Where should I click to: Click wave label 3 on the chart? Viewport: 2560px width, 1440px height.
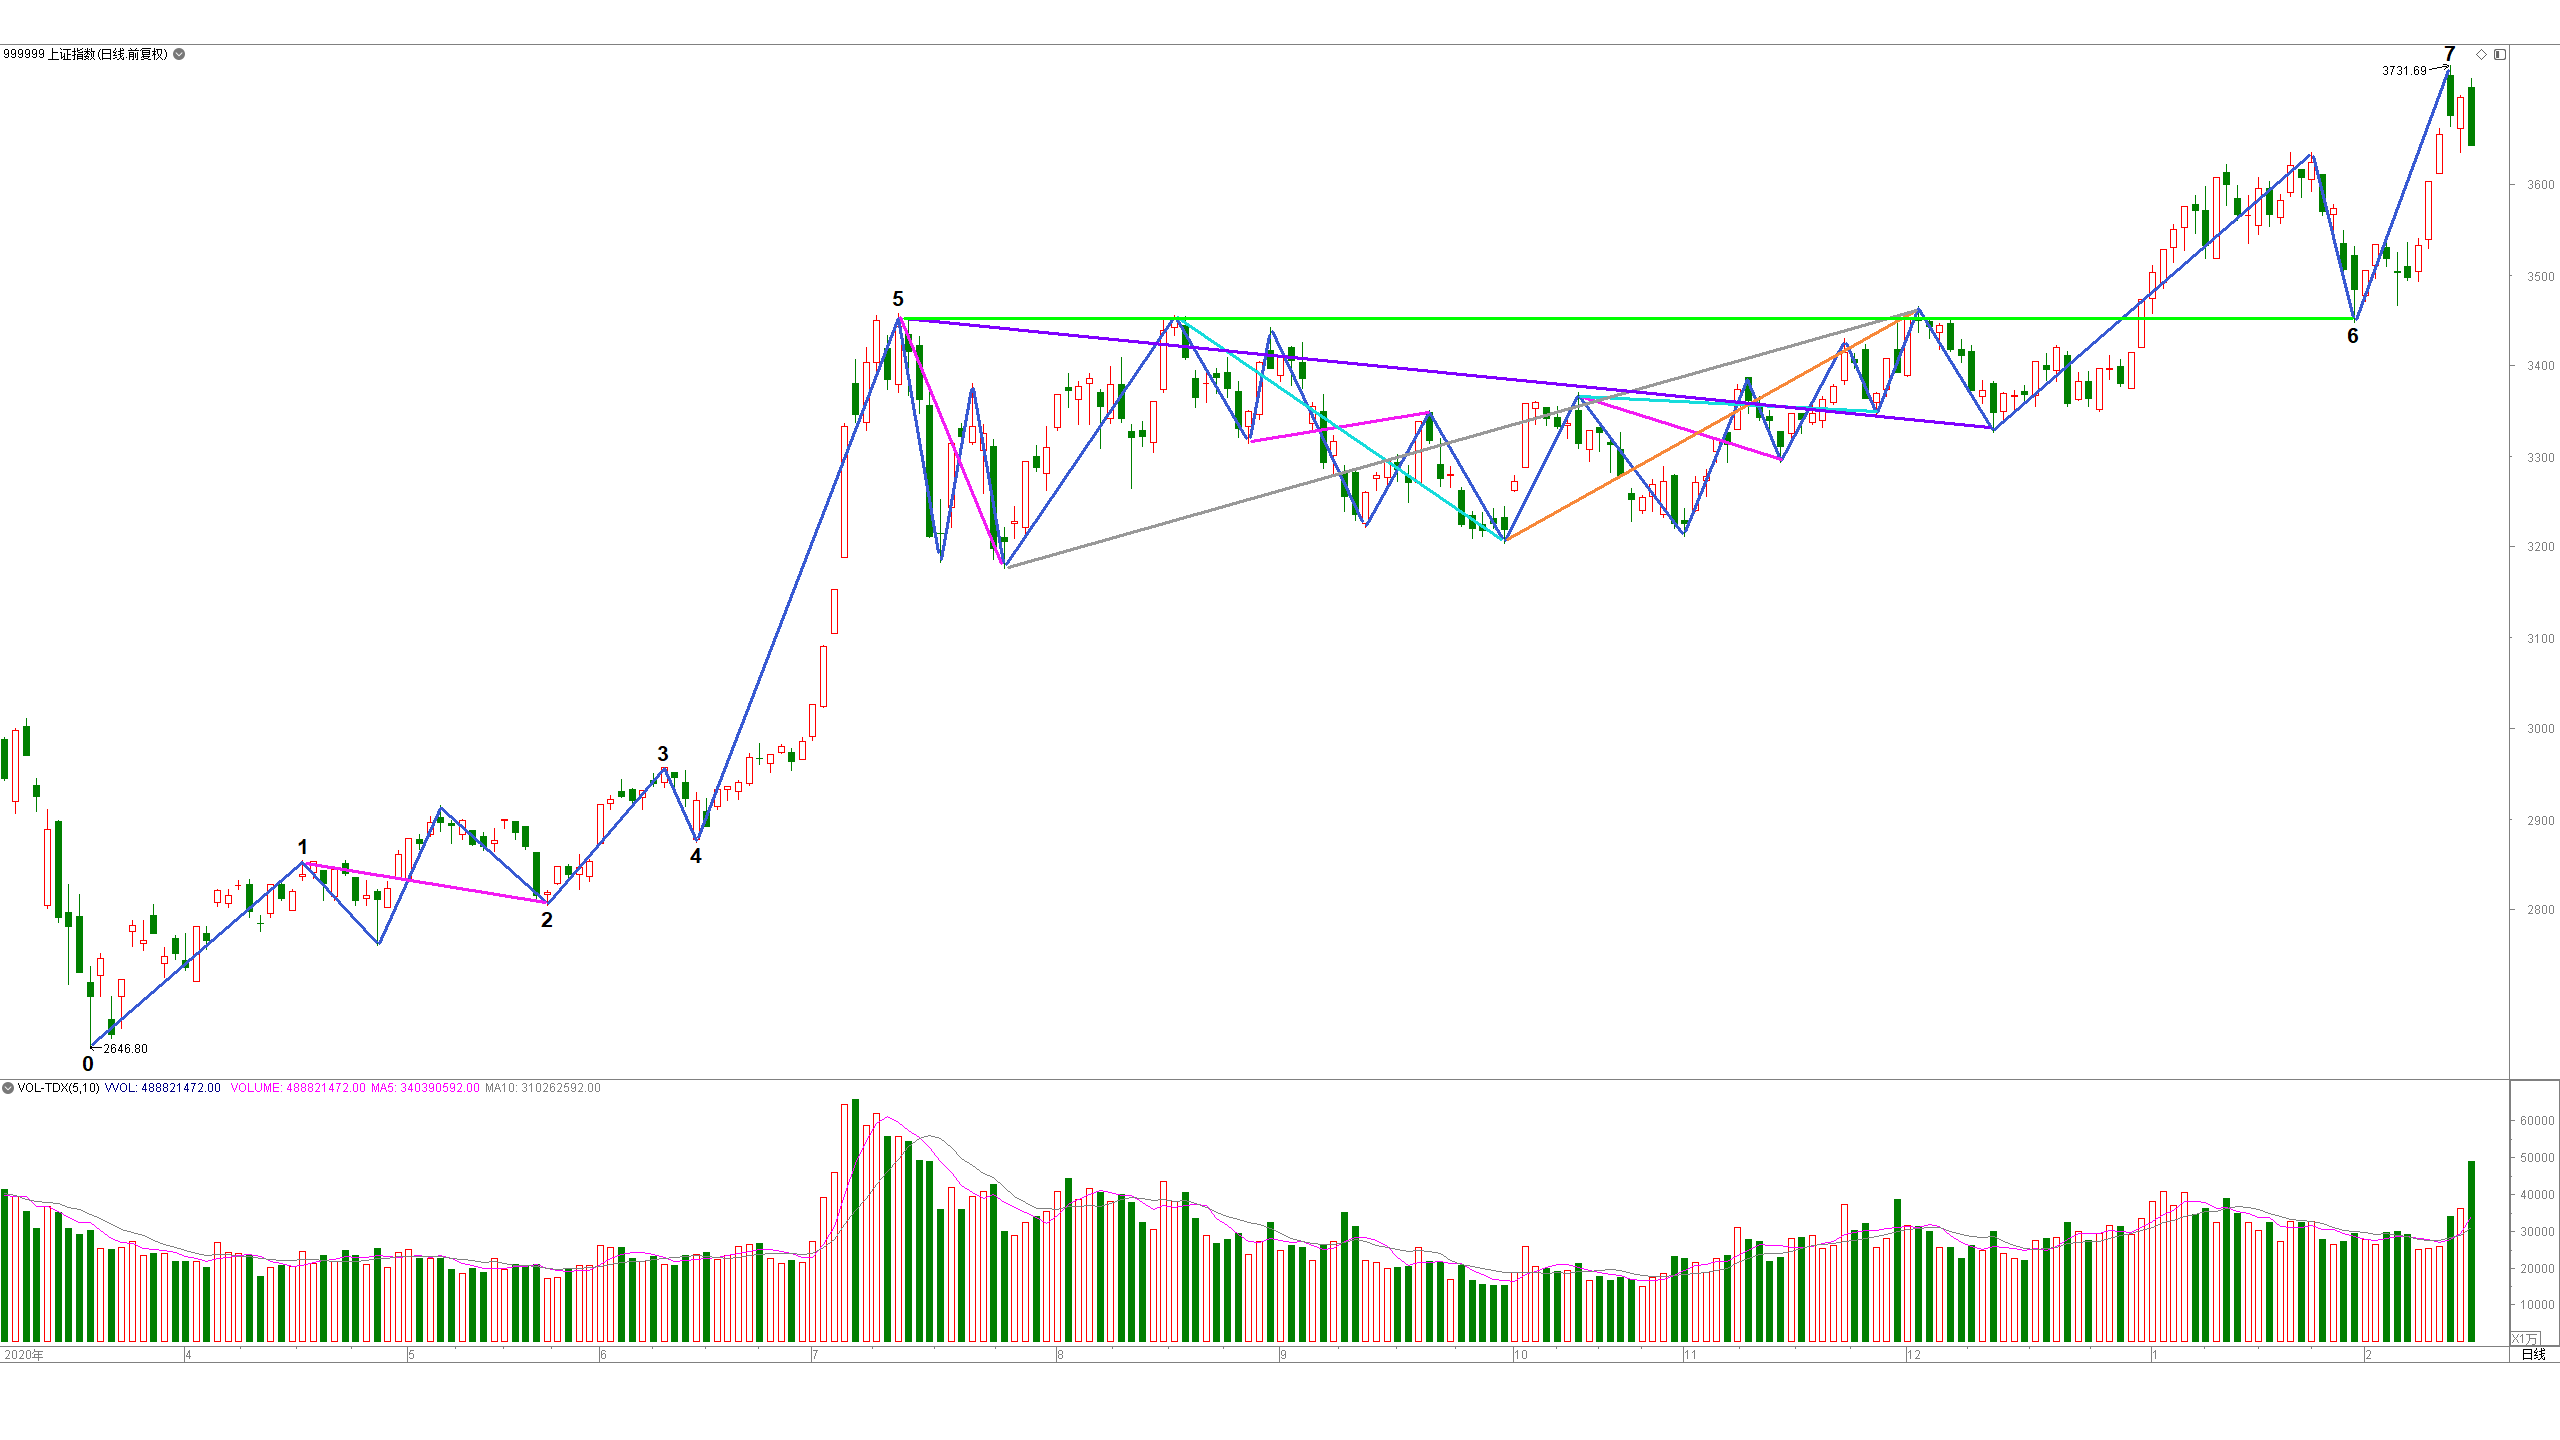663,753
